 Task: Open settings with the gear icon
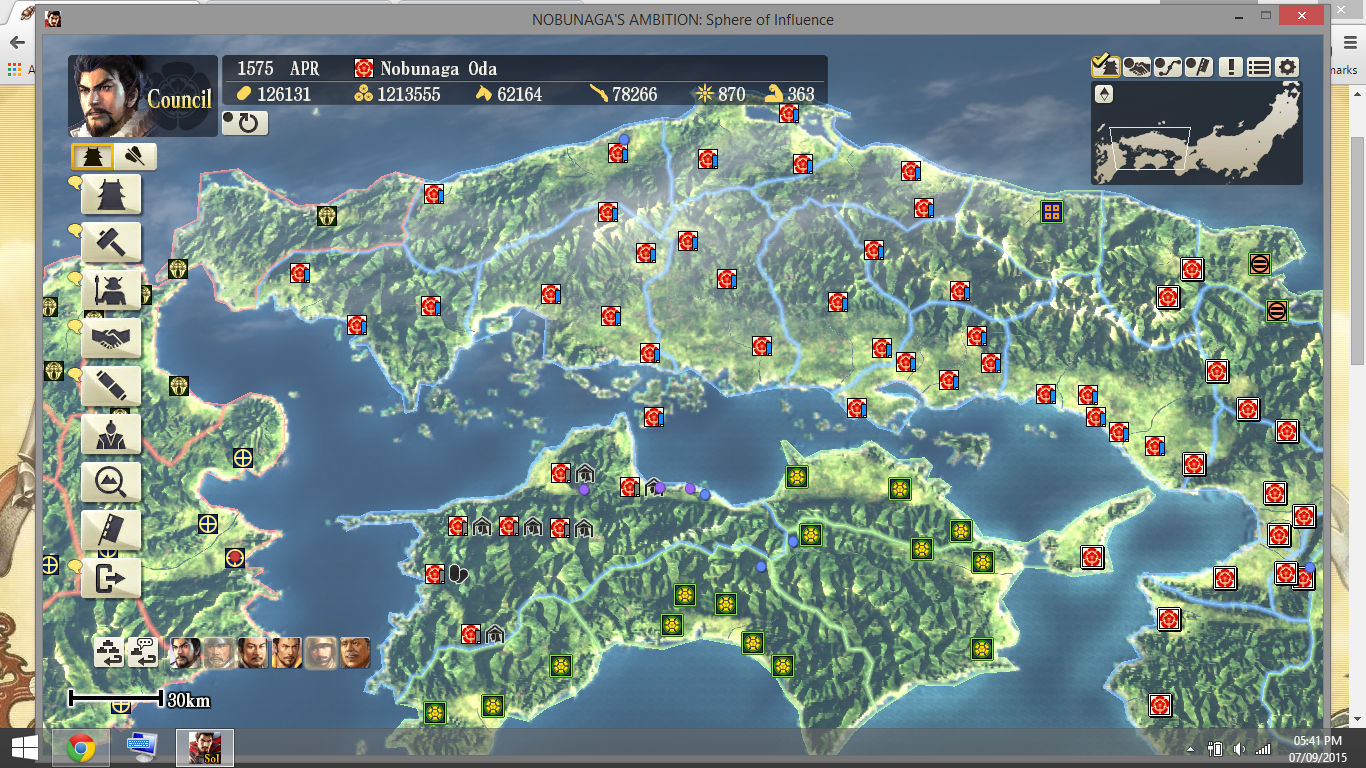tap(1288, 67)
